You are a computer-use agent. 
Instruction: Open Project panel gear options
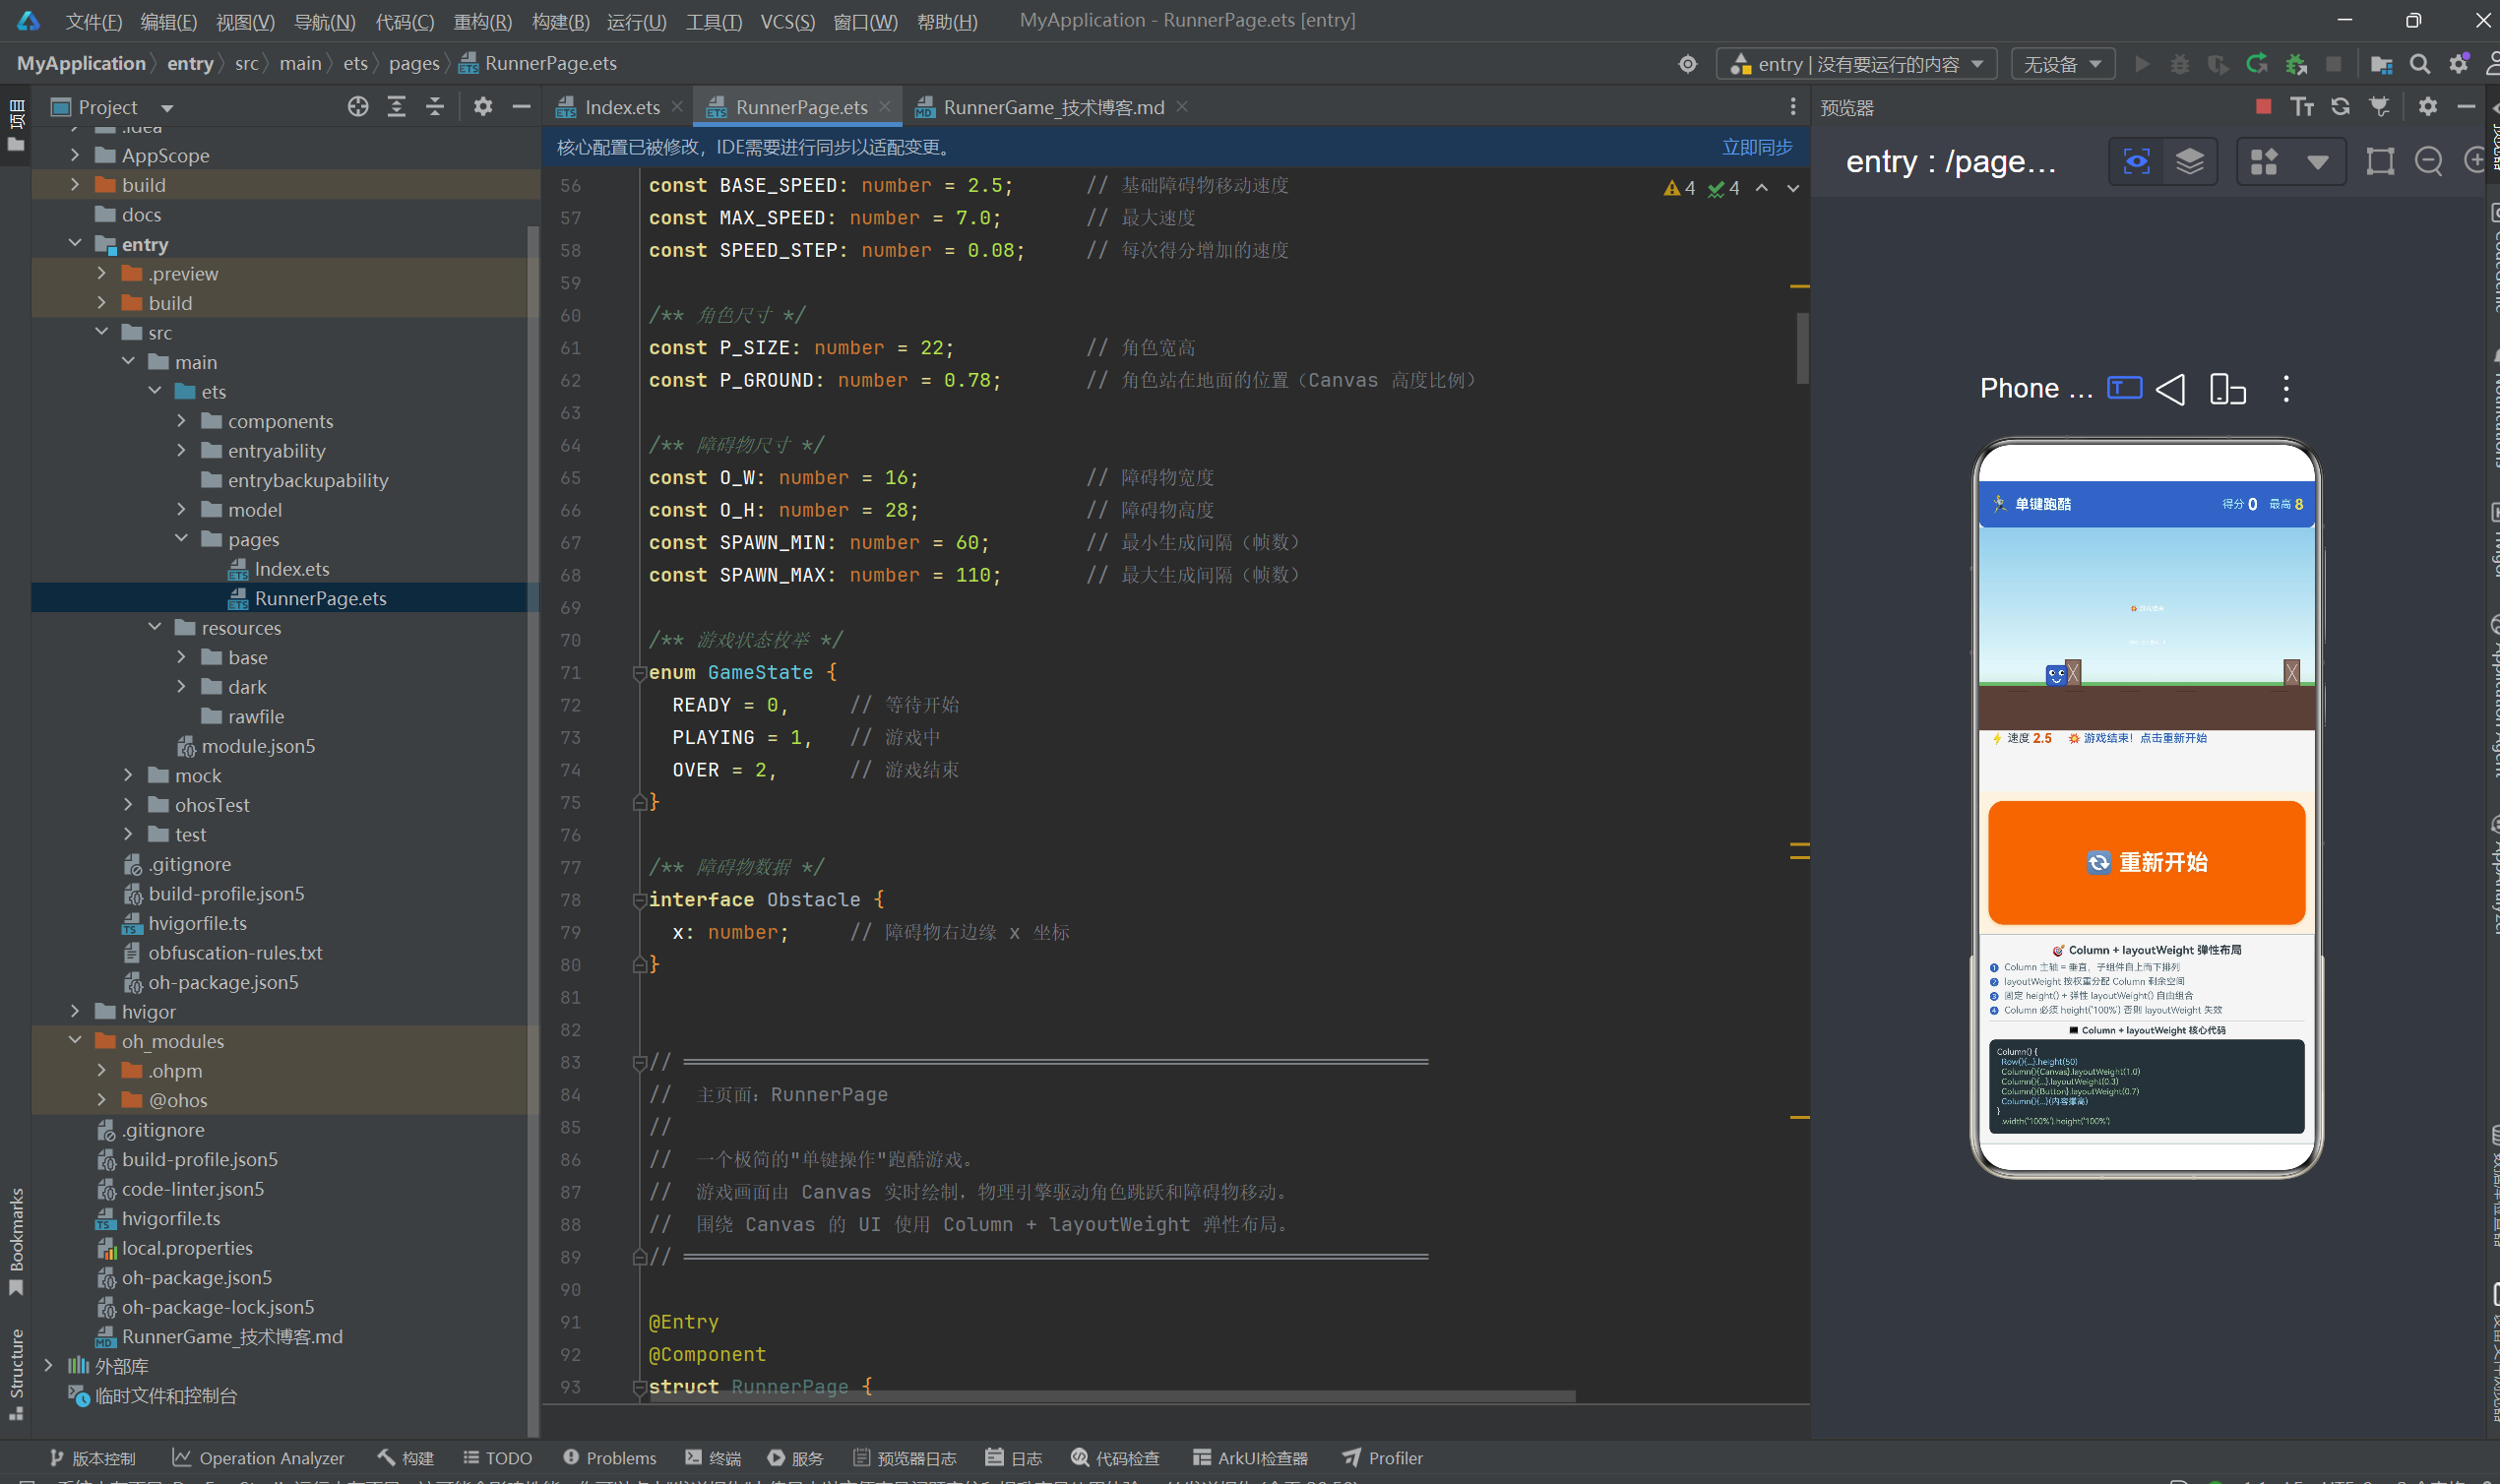pos(483,106)
